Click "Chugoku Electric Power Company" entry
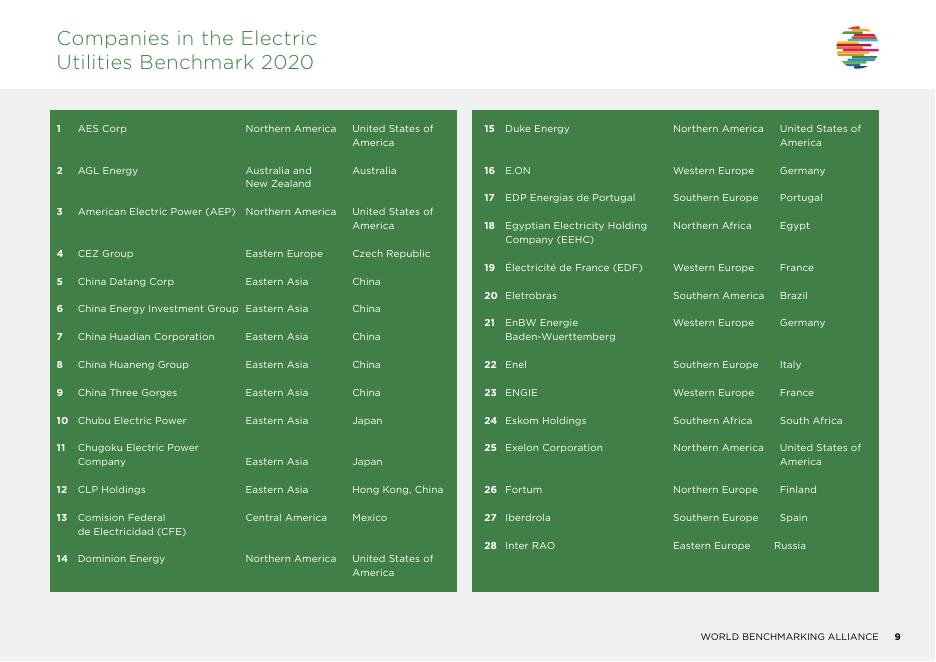The width and height of the screenshot is (936, 662). pos(138,455)
